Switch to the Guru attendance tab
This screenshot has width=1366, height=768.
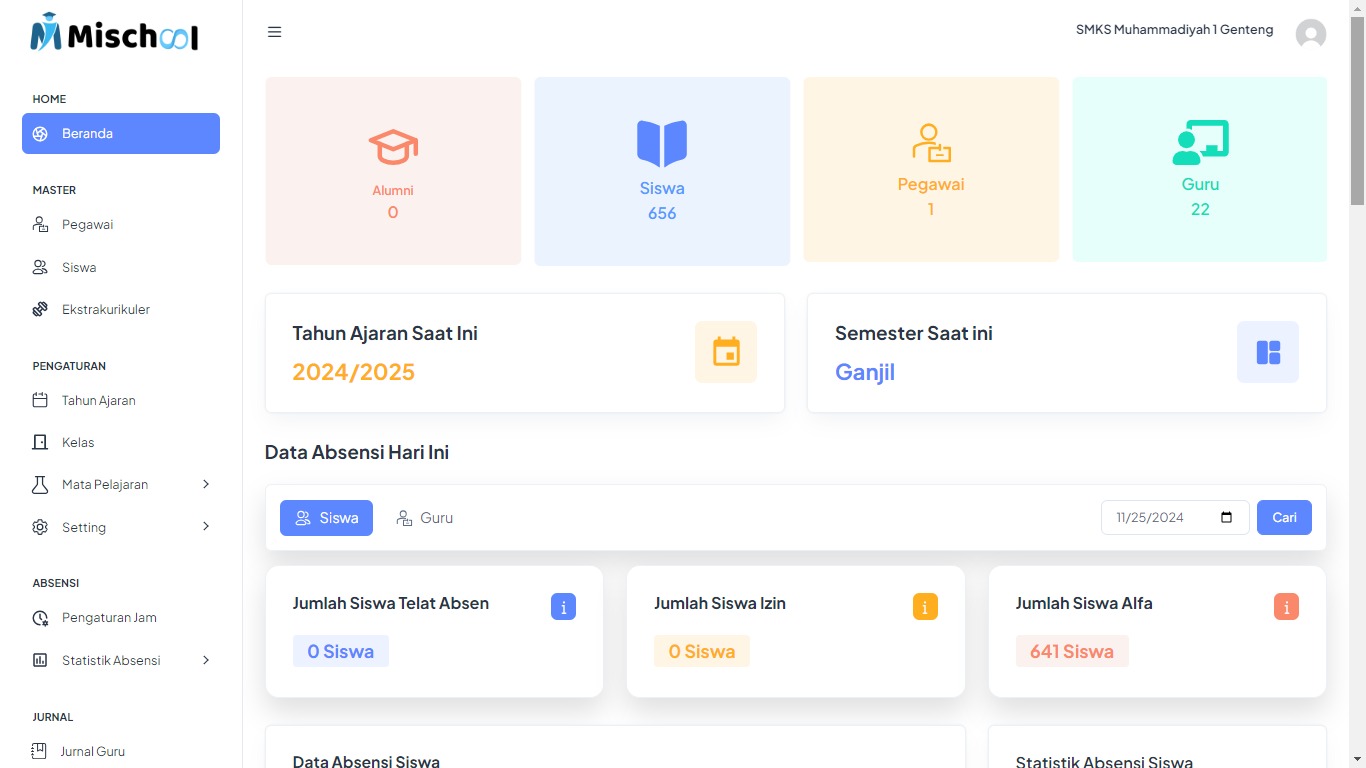pos(425,518)
